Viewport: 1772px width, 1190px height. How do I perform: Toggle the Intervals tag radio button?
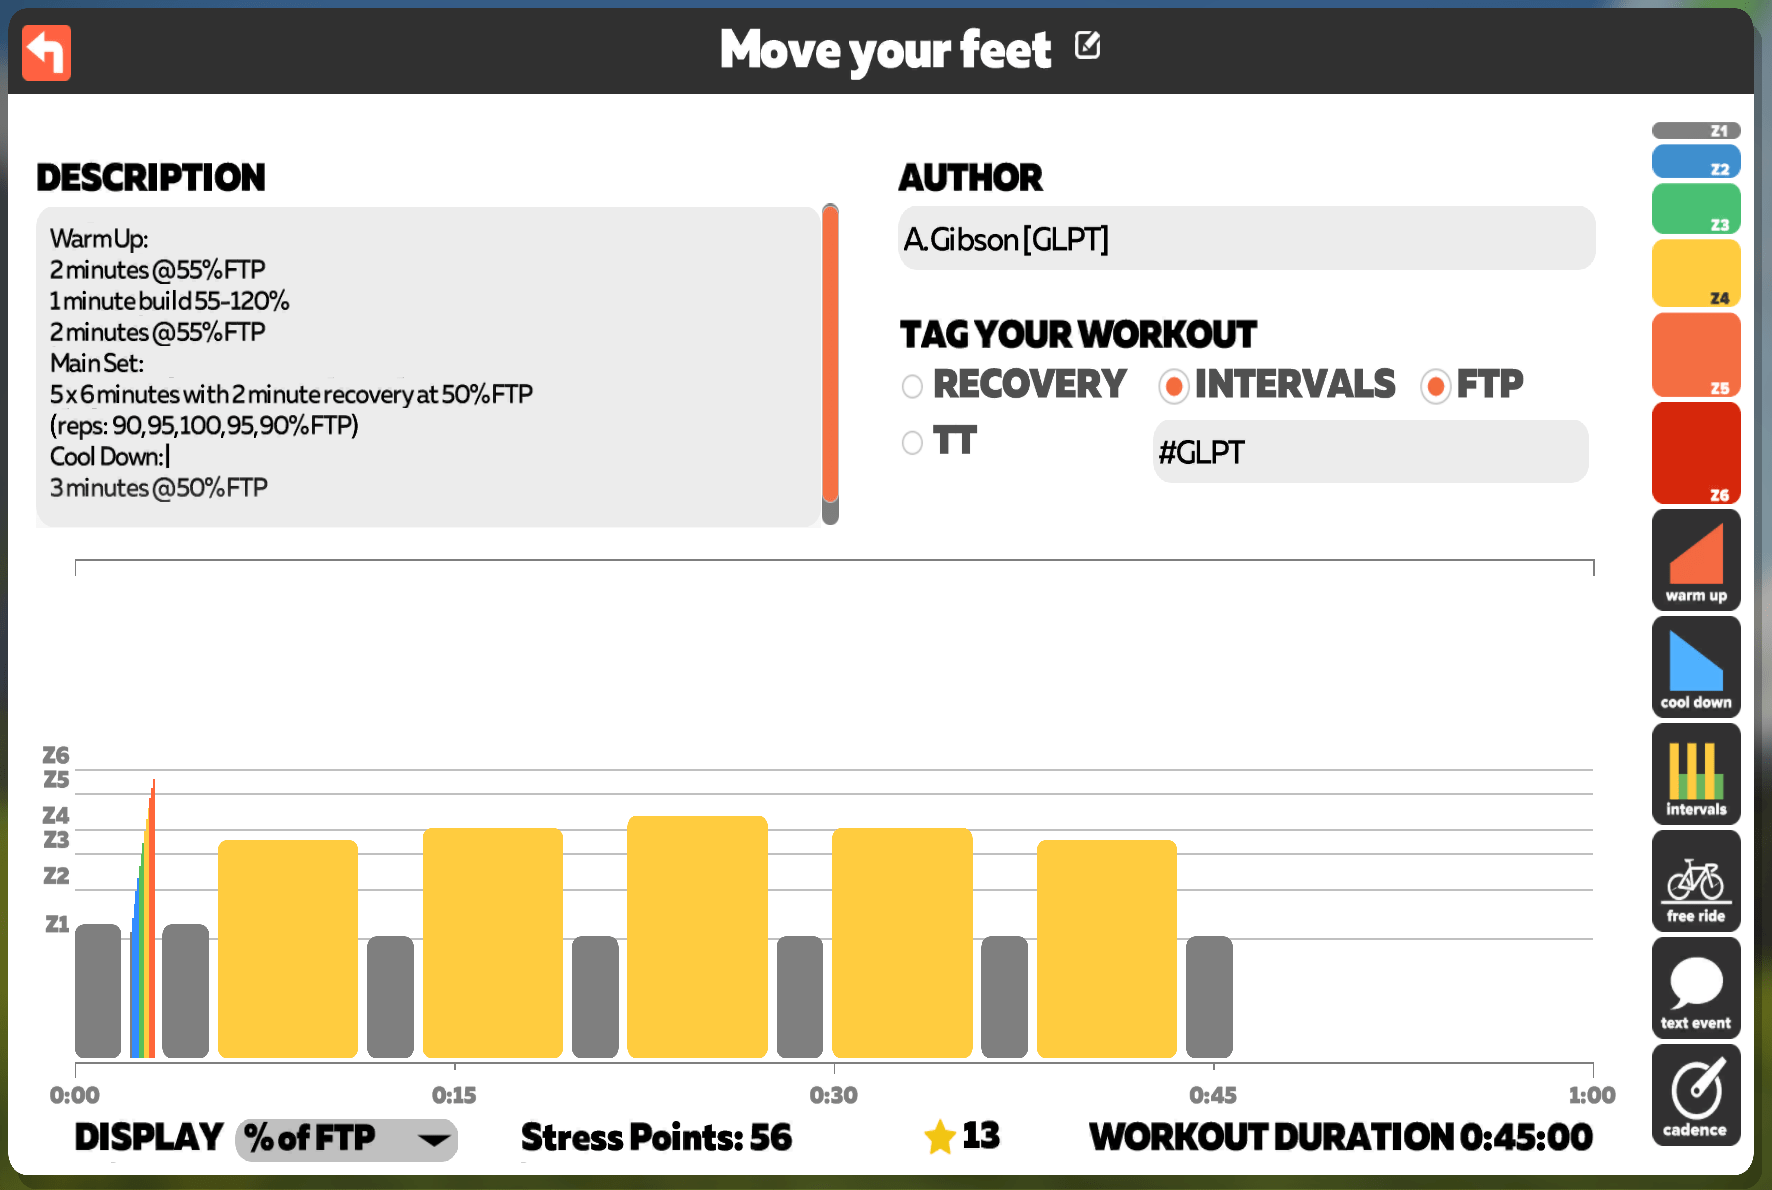point(1174,386)
